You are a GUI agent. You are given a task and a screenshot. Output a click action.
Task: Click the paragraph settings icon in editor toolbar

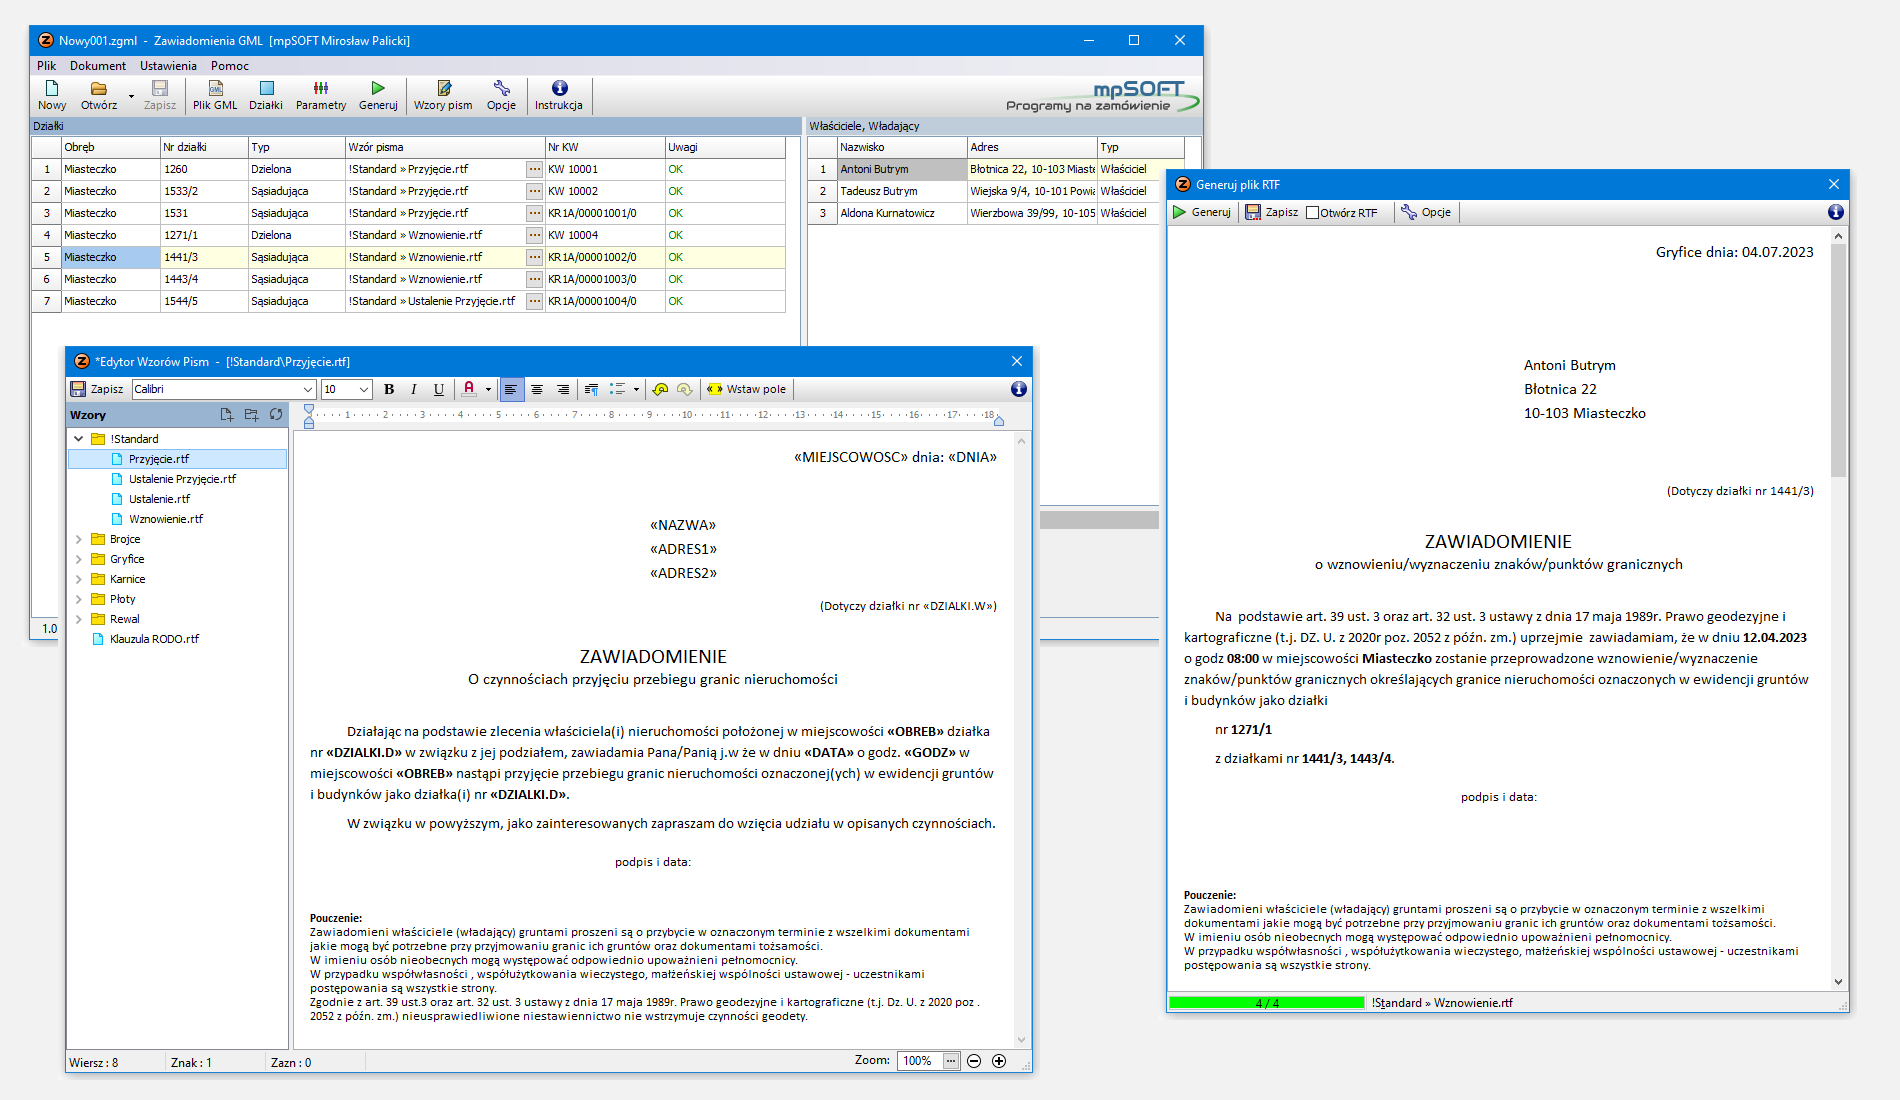tap(591, 389)
